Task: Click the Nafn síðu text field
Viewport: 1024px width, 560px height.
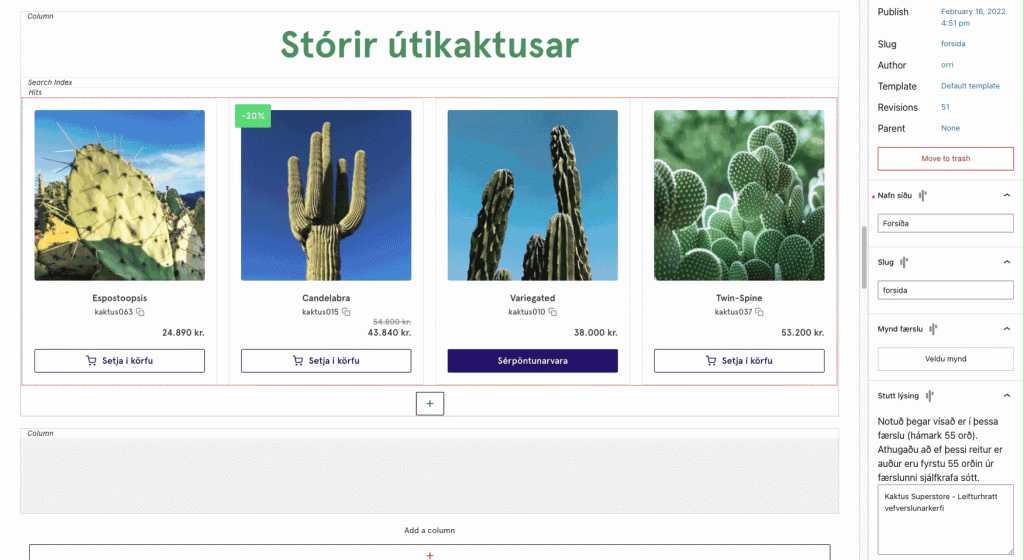Action: coord(945,224)
